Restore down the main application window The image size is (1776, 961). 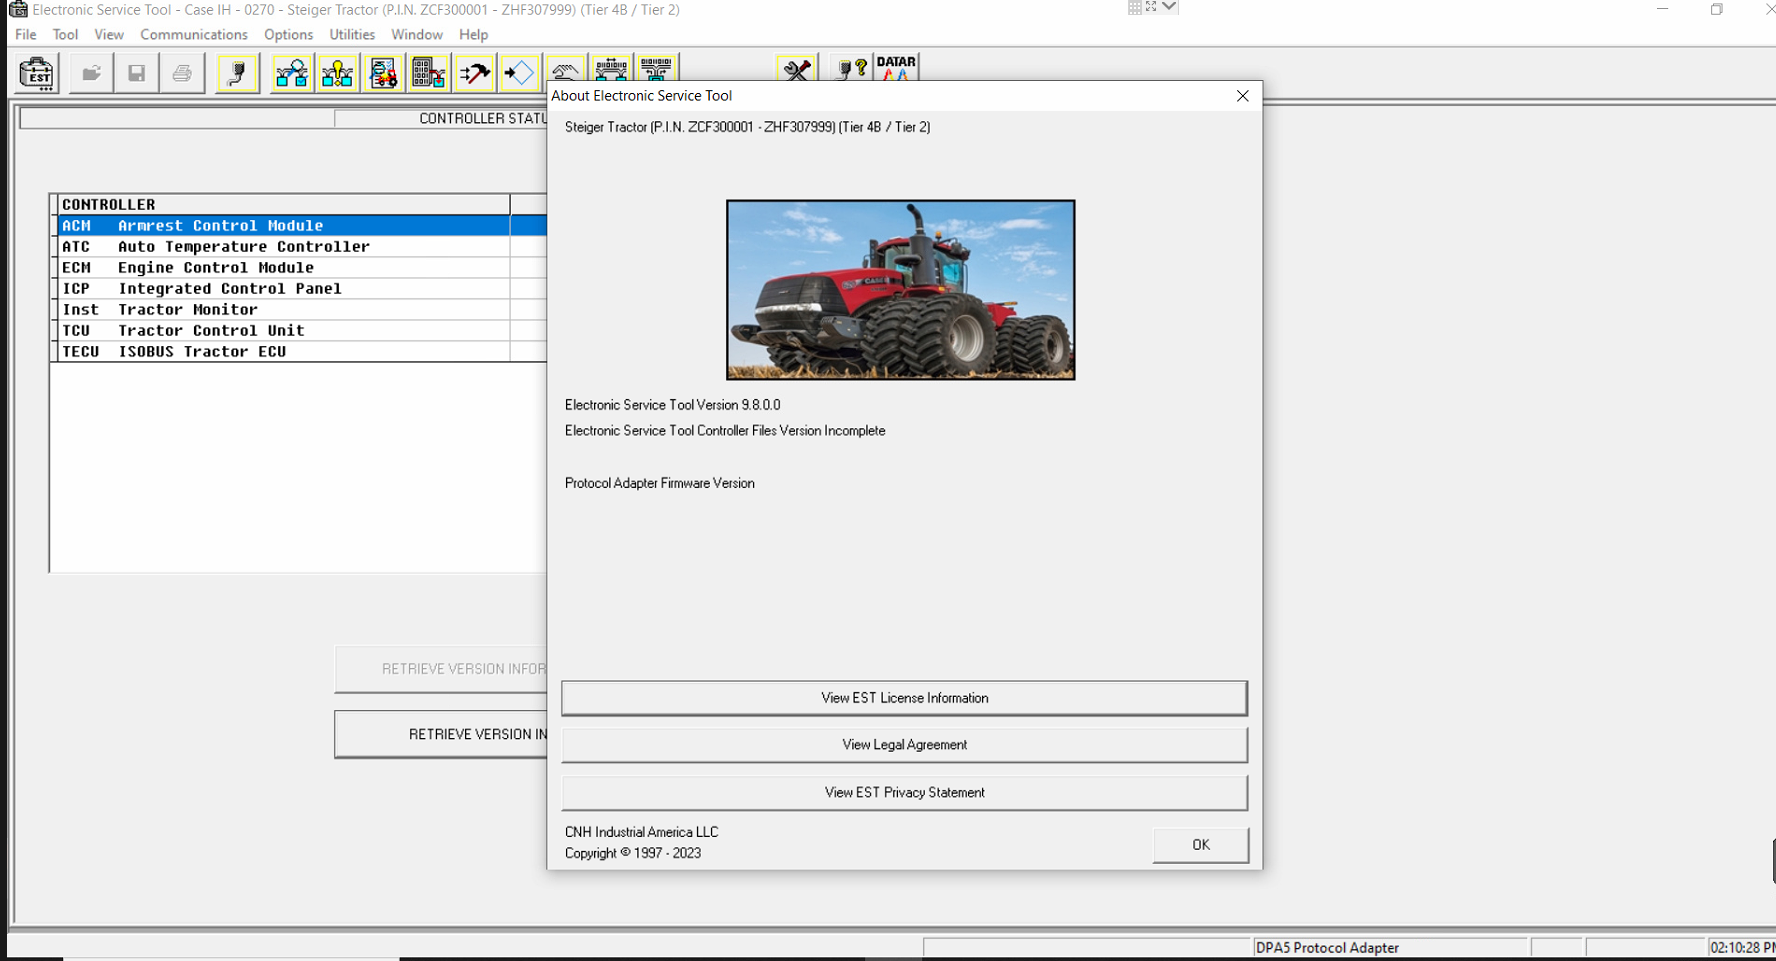[x=1716, y=9]
